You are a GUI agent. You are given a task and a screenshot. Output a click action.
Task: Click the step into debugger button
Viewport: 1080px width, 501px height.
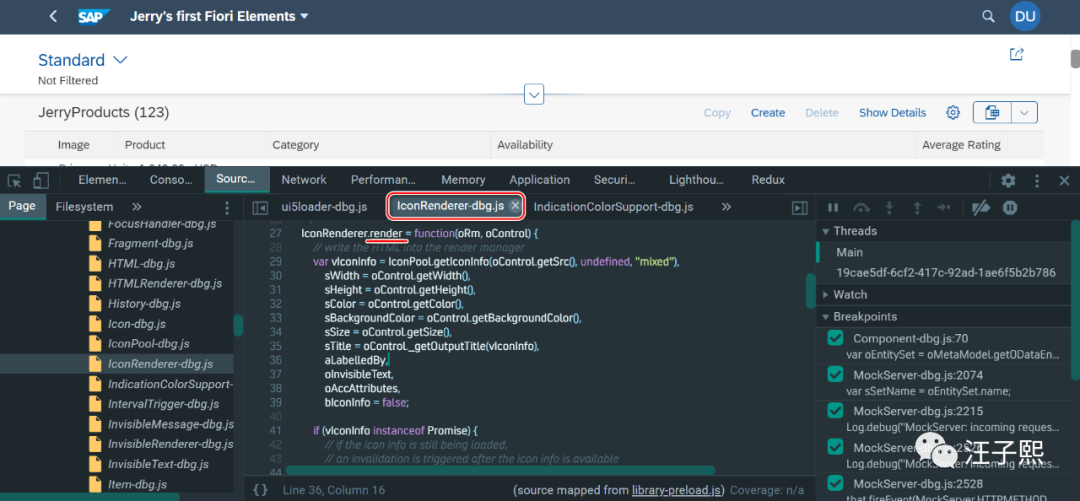tap(889, 207)
